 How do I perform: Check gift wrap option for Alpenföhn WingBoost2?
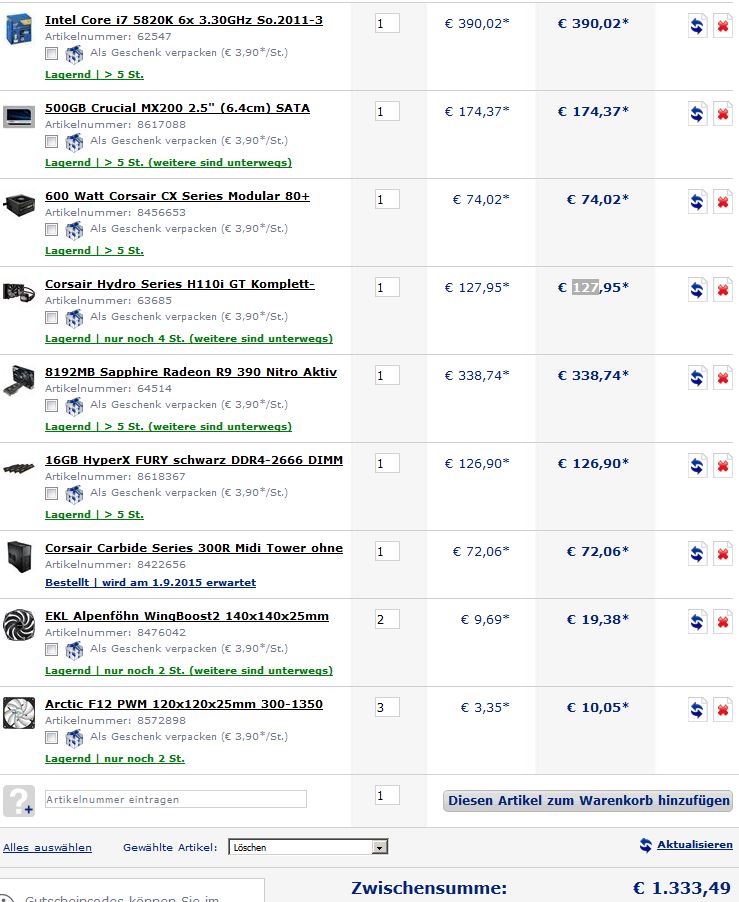tap(52, 651)
